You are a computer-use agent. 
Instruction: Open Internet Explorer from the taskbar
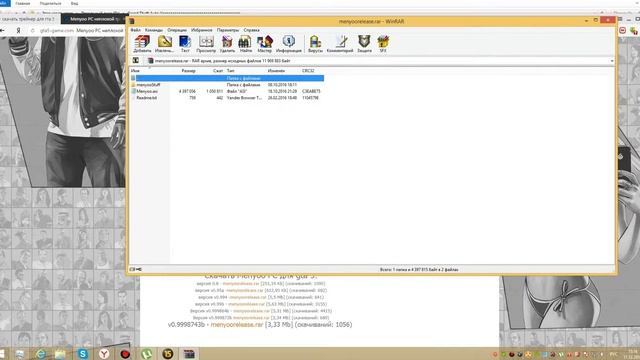[x=40, y=354]
